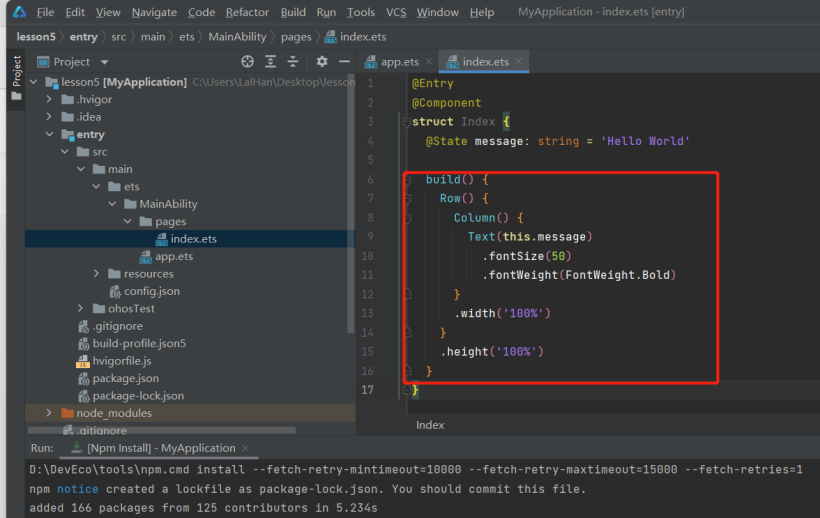The height and width of the screenshot is (518, 820).
Task: Select hvigorfile.js in project tree
Action: tap(121, 361)
